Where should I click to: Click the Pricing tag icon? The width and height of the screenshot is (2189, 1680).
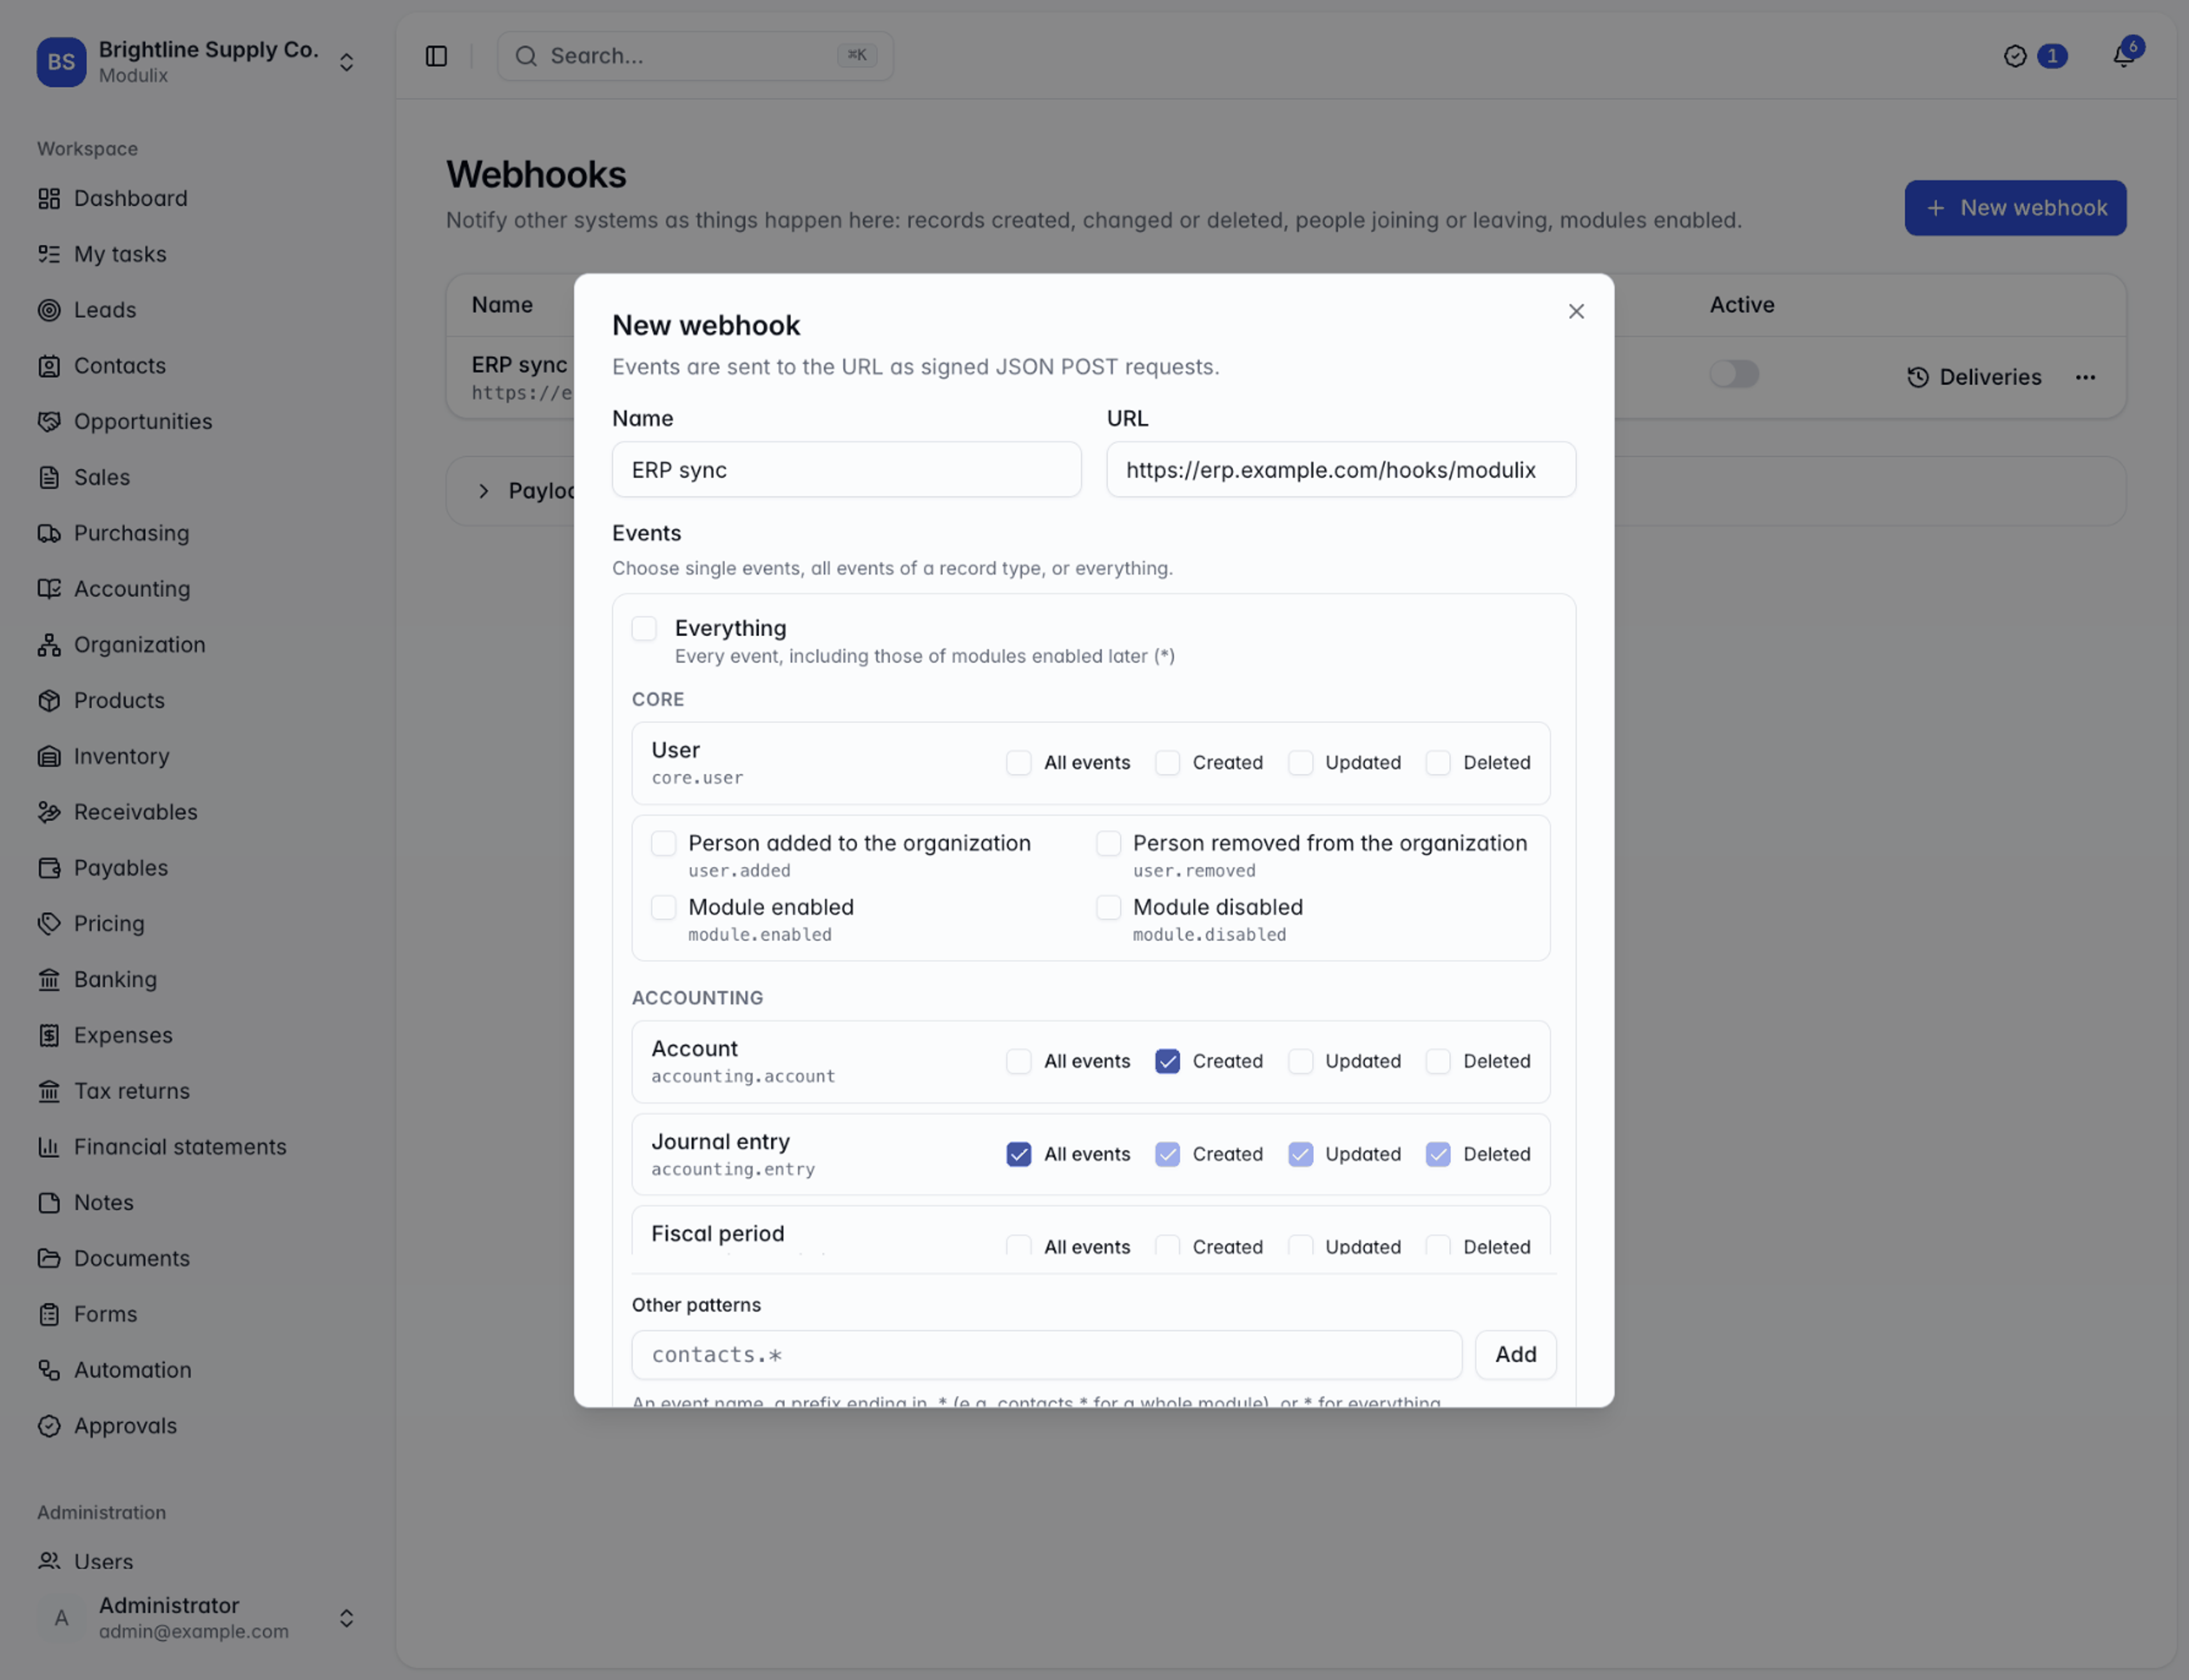[x=49, y=924]
